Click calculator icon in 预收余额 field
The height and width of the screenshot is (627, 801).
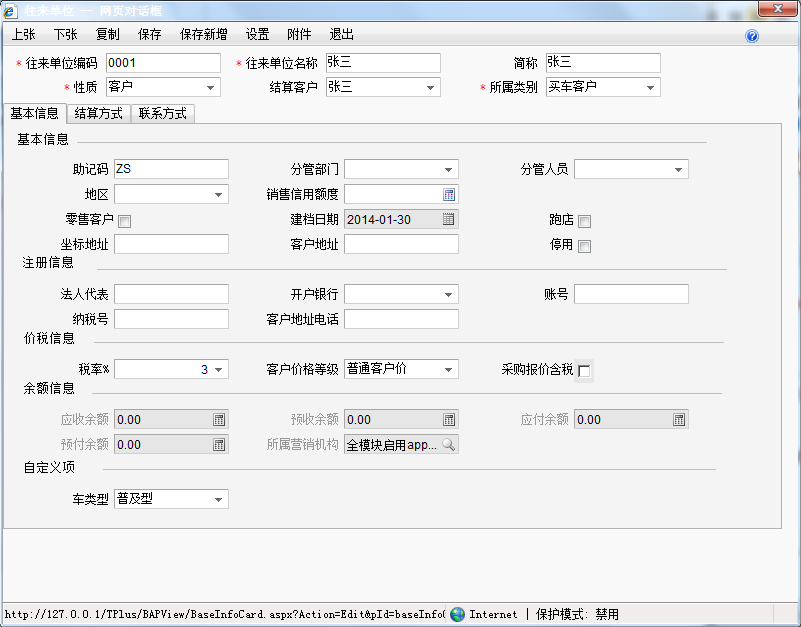(x=449, y=420)
